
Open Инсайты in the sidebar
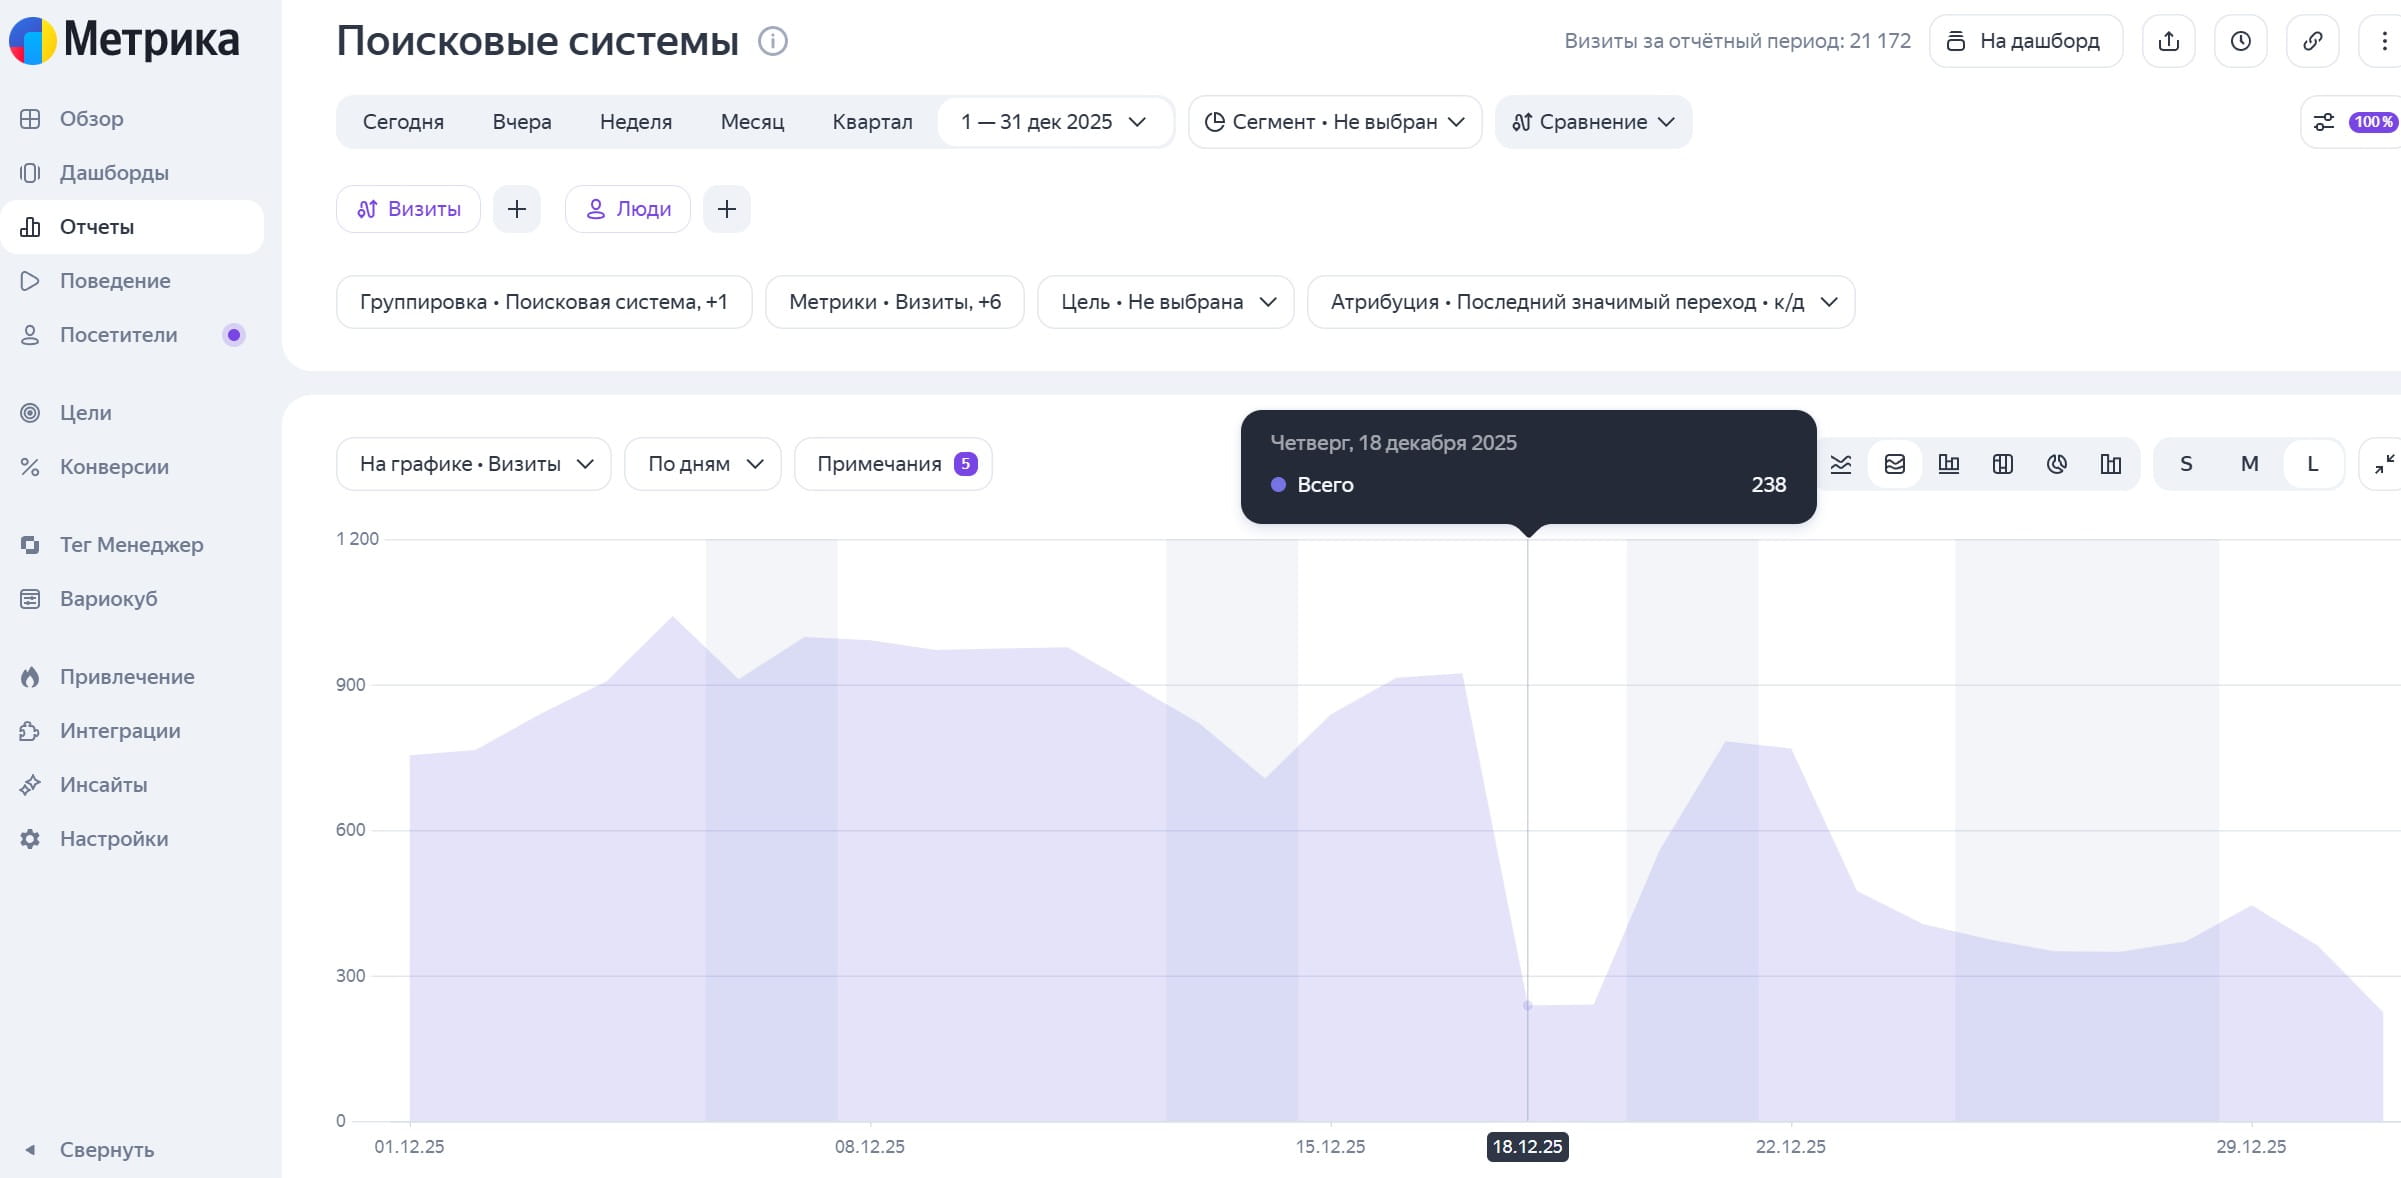click(x=132, y=785)
